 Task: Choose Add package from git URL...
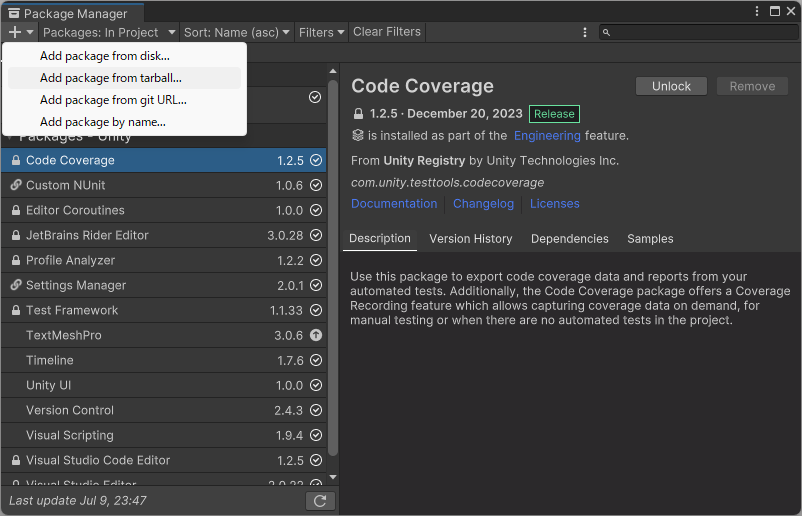pos(124,100)
